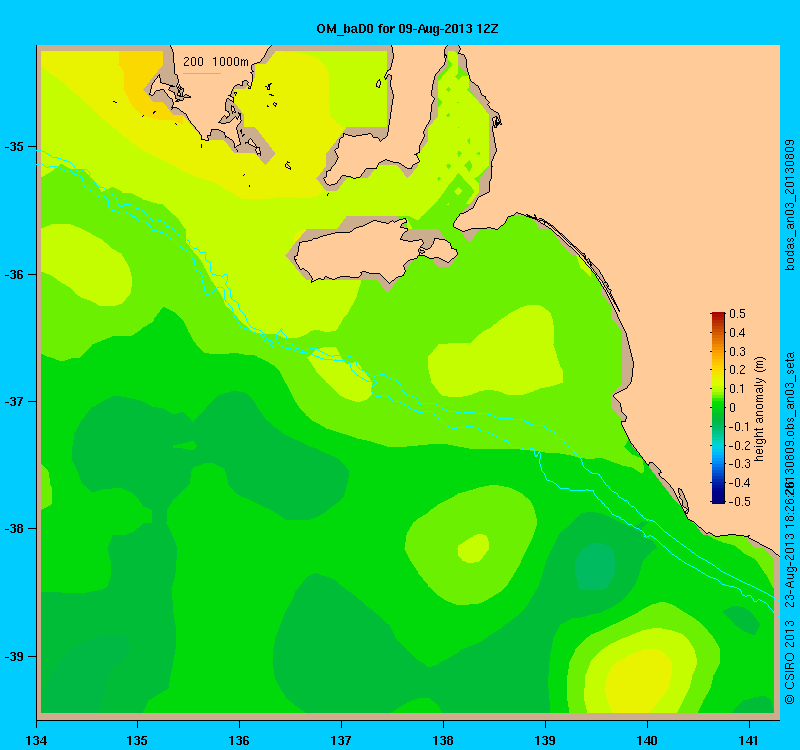Click the 0 color bar label
The height and width of the screenshot is (750, 800).
pyautogui.click(x=733, y=408)
